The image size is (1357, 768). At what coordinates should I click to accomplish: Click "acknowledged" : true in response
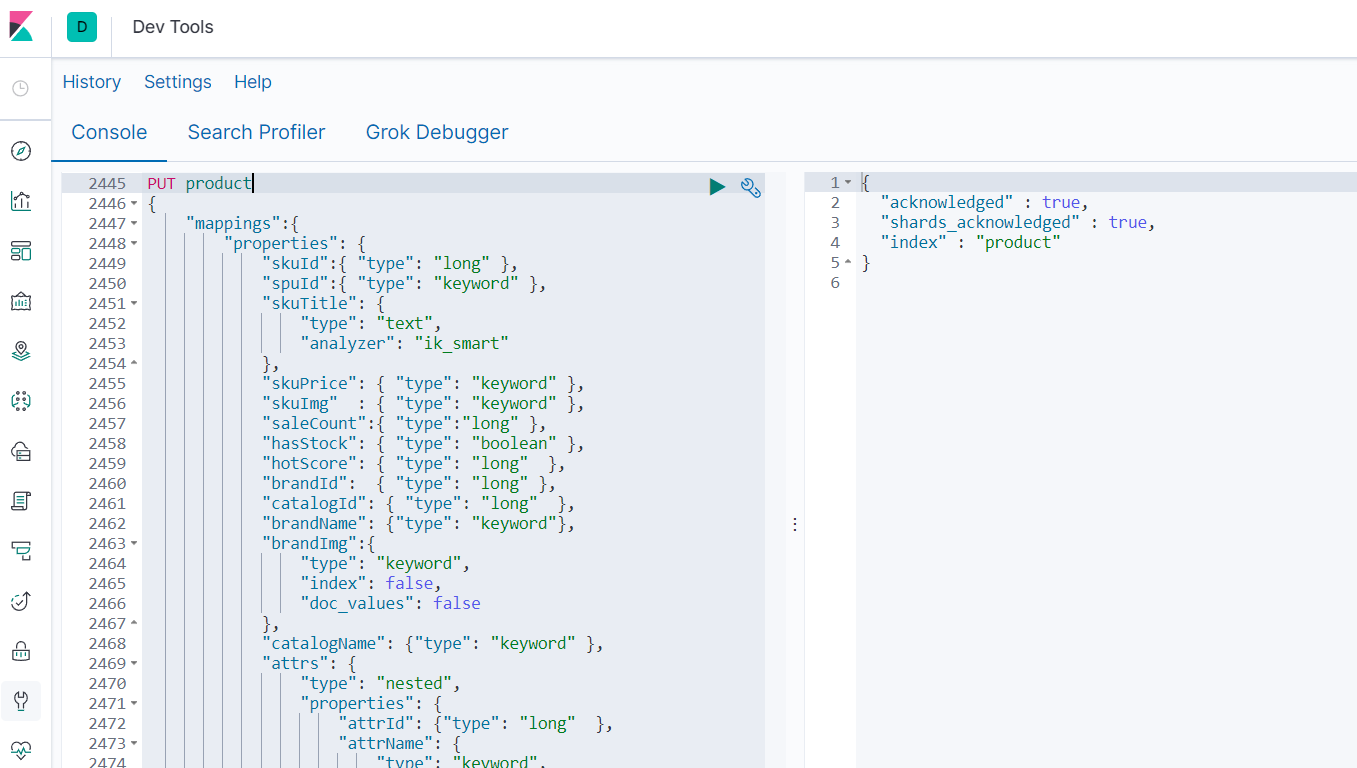click(985, 202)
